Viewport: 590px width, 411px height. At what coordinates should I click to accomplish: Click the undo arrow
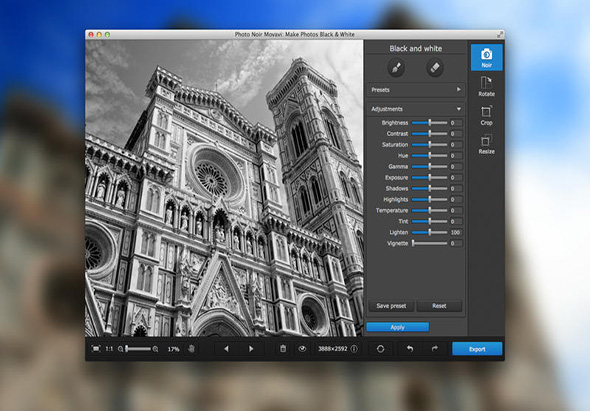(410, 349)
